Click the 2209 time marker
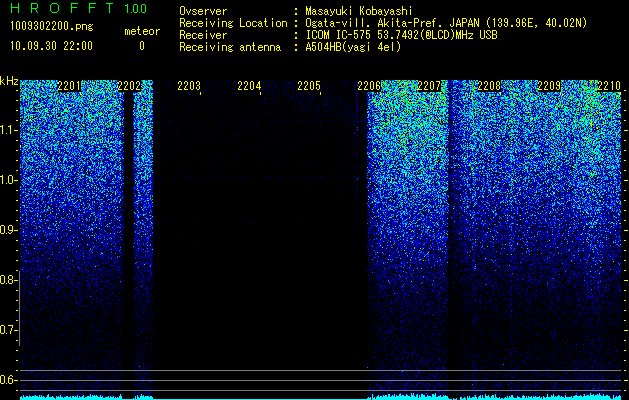 click(549, 86)
